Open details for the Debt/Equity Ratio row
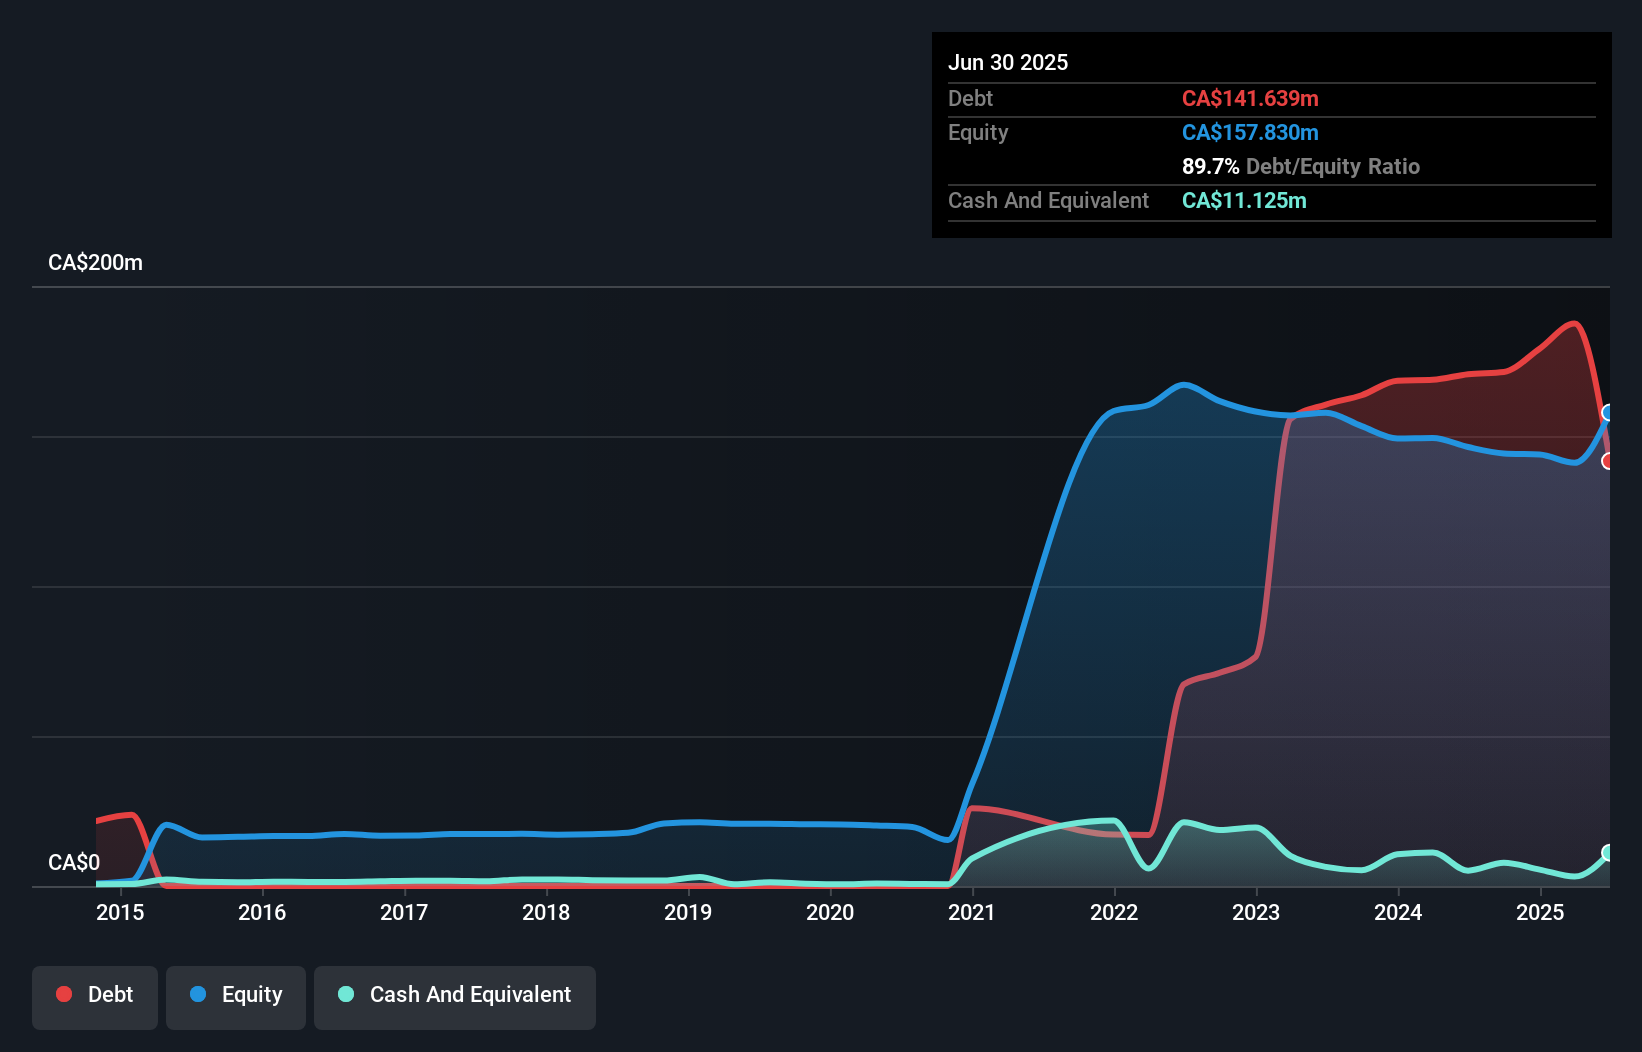 (1301, 166)
